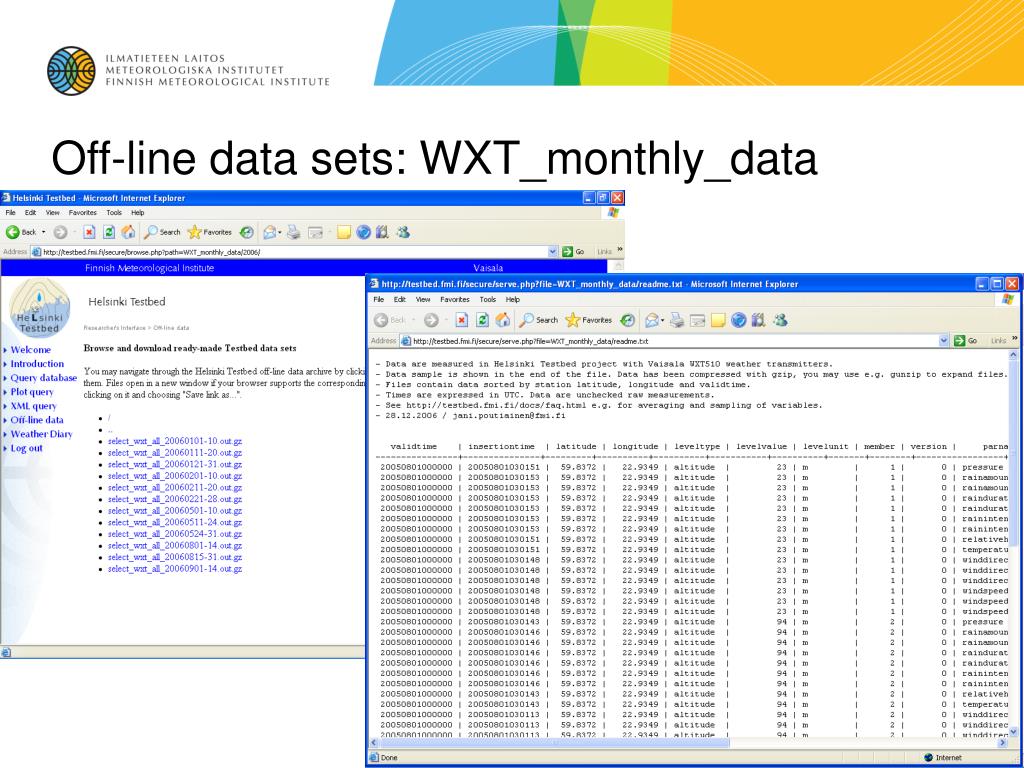This screenshot has height=768, width=1024.
Task: Click the yellow note icon in readme.txt toolbar
Action: coord(718,320)
